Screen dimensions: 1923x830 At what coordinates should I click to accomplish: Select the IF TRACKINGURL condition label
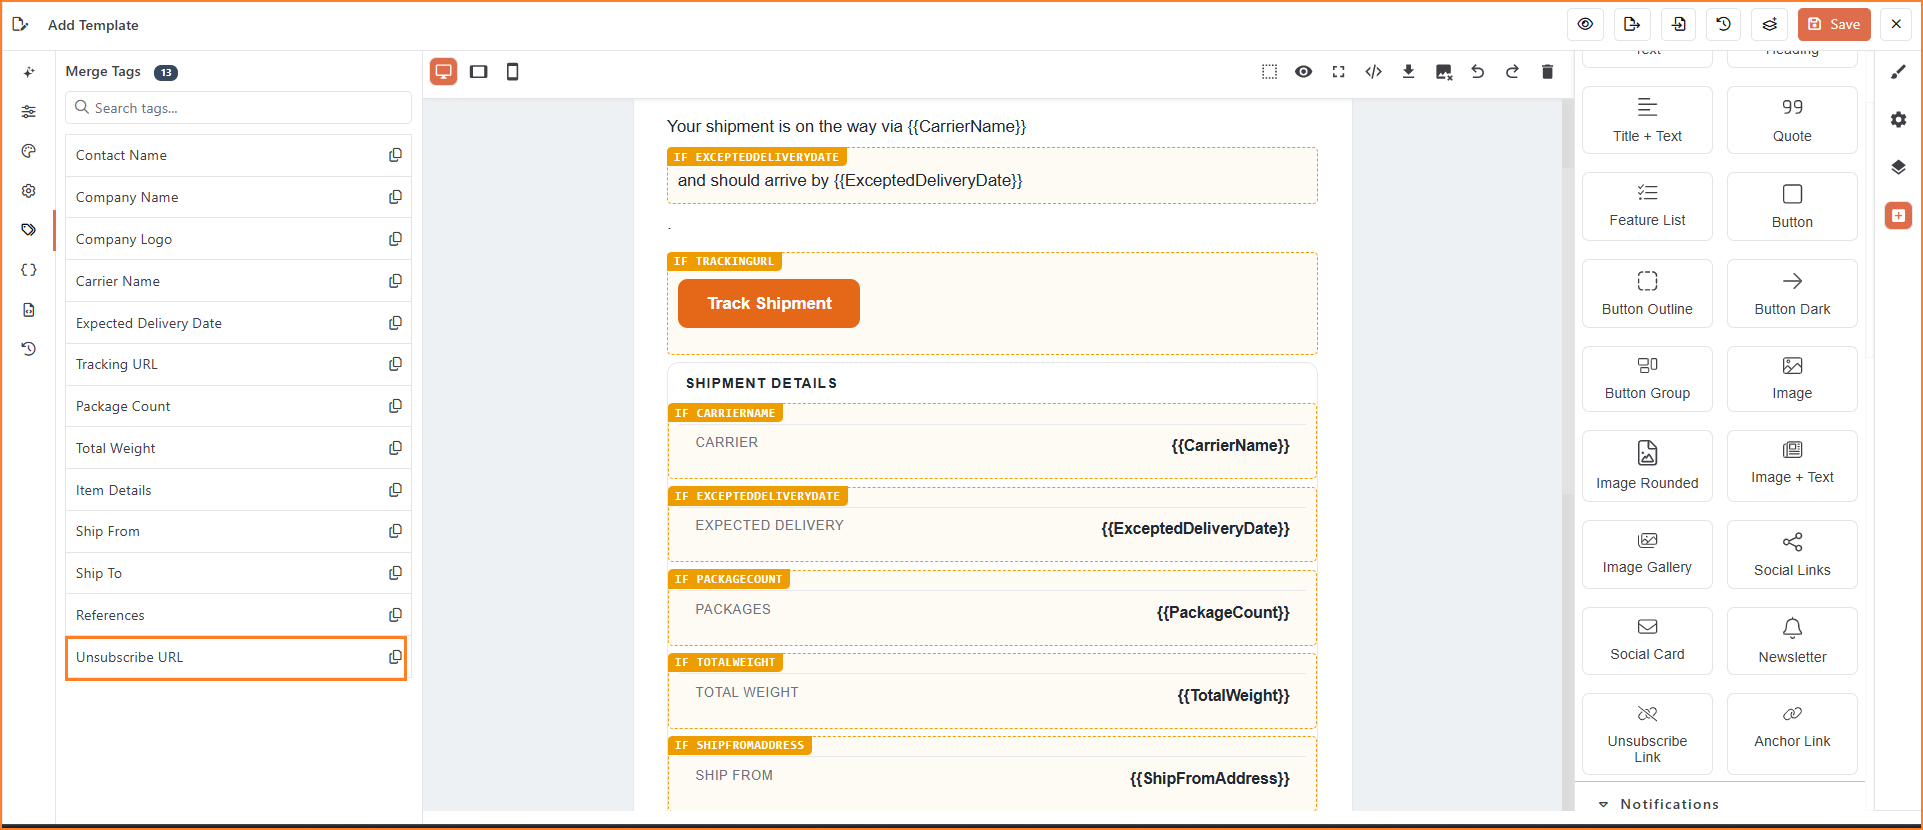pos(724,262)
